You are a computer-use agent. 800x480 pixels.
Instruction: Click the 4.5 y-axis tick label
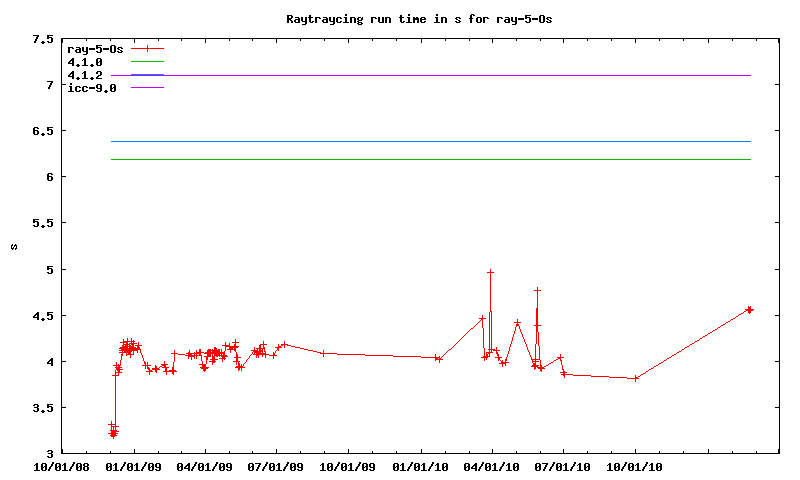coord(43,315)
